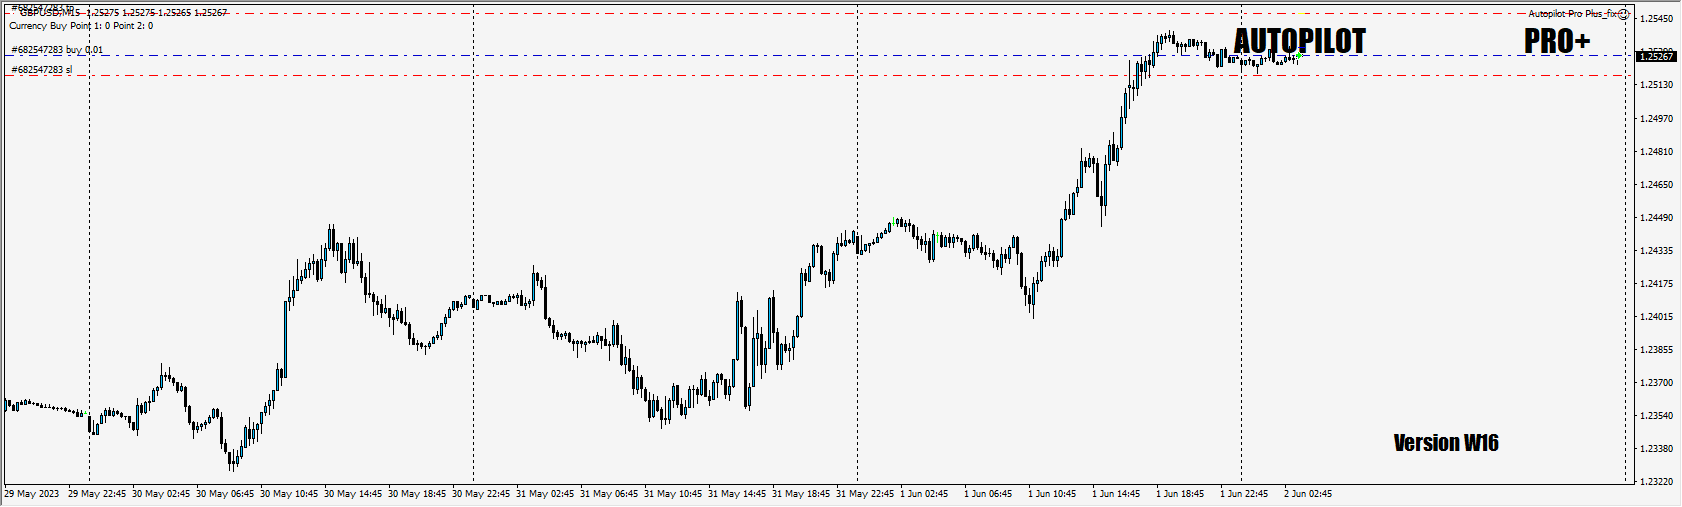
Task: Click the green buy entry arrow marker
Action: (x=1298, y=56)
